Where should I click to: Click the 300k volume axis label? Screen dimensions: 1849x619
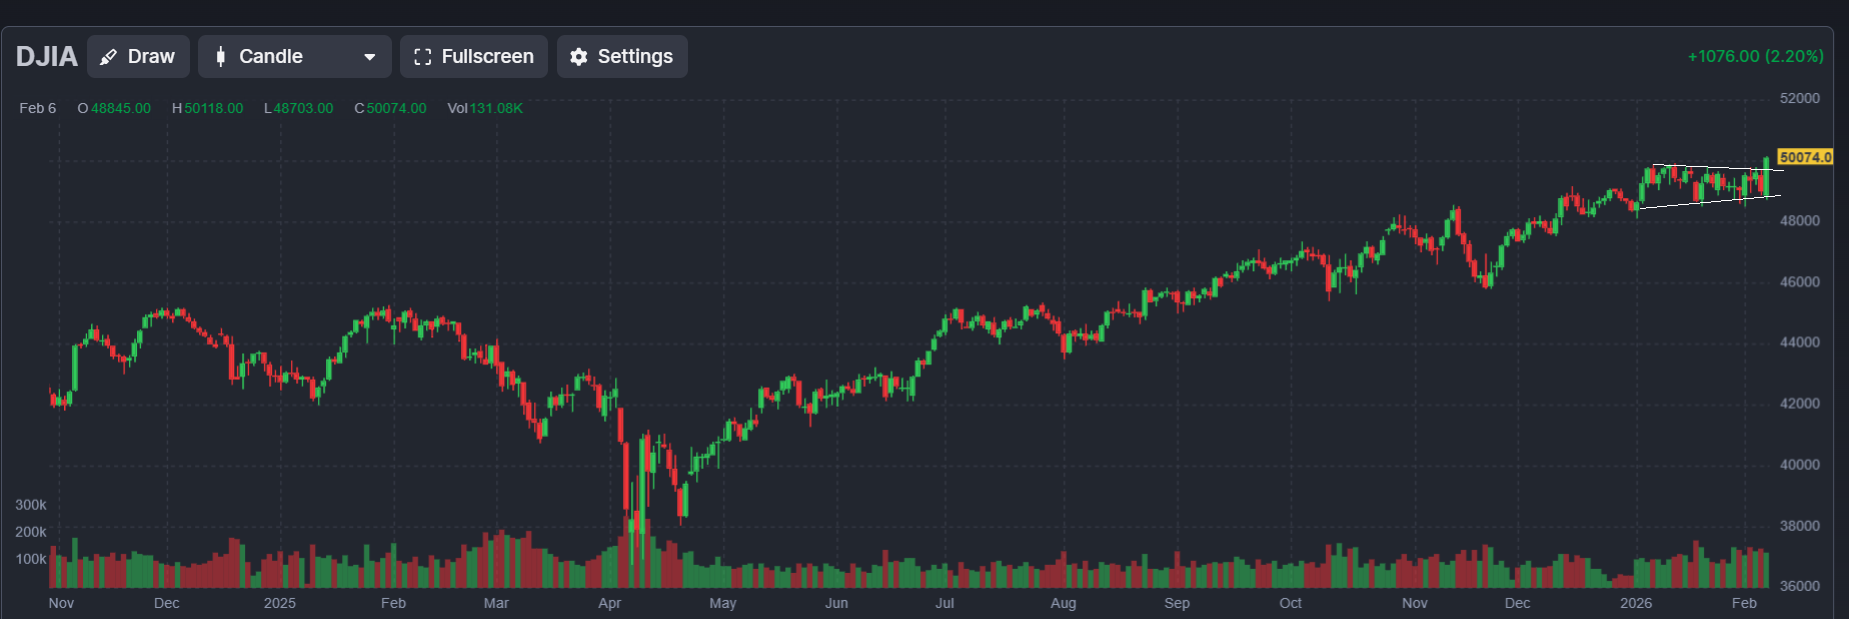pyautogui.click(x=31, y=505)
